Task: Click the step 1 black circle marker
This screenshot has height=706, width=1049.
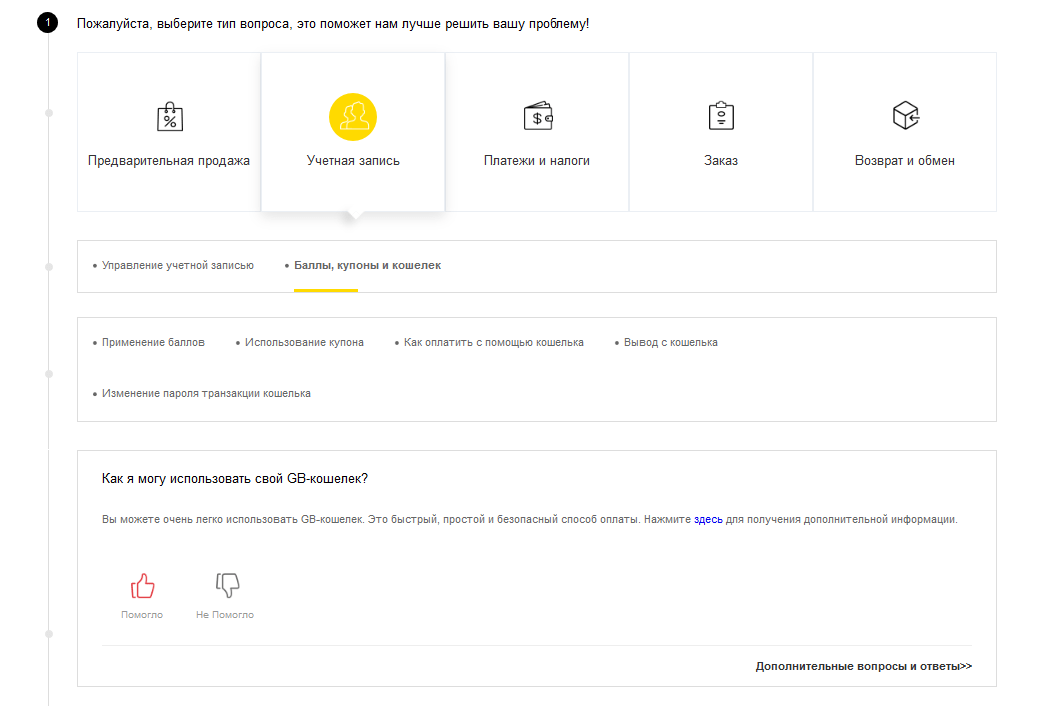Action: click(x=47, y=22)
